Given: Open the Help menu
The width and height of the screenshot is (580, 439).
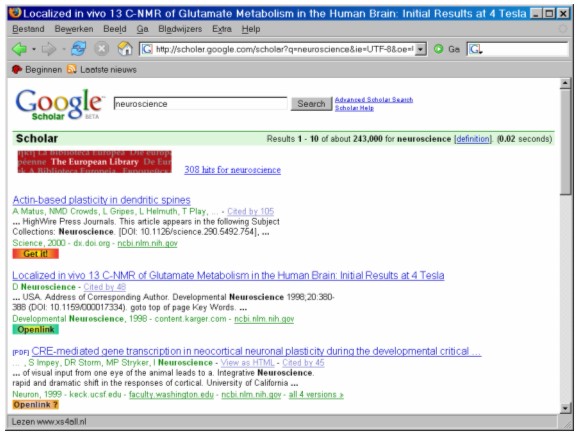Looking at the screenshot, I should 251,29.
